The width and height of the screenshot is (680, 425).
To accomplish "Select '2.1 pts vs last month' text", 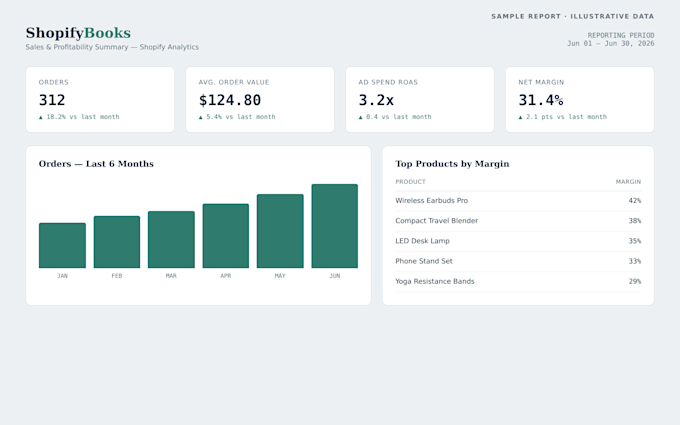I will [566, 117].
